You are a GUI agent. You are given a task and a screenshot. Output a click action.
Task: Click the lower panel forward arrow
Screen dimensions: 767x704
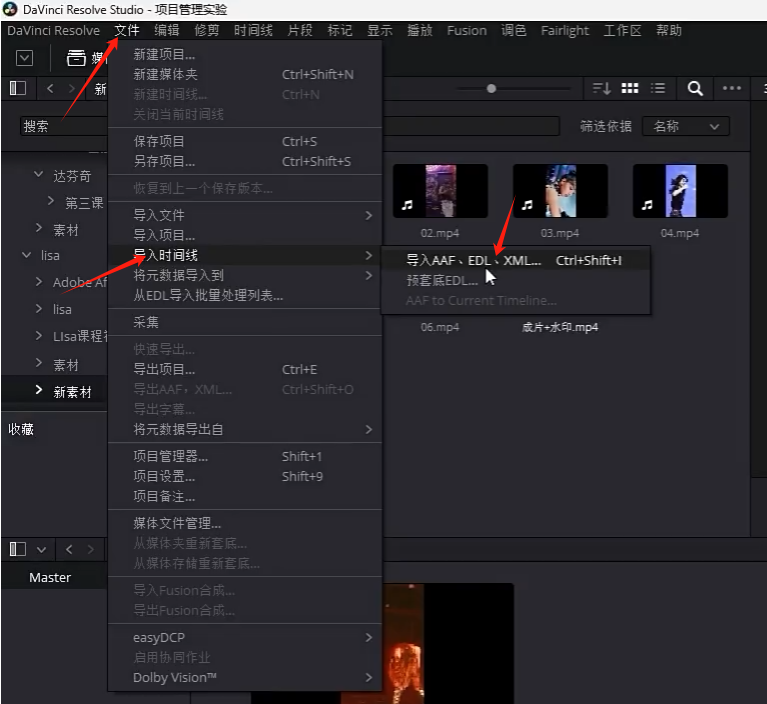pyautogui.click(x=90, y=549)
